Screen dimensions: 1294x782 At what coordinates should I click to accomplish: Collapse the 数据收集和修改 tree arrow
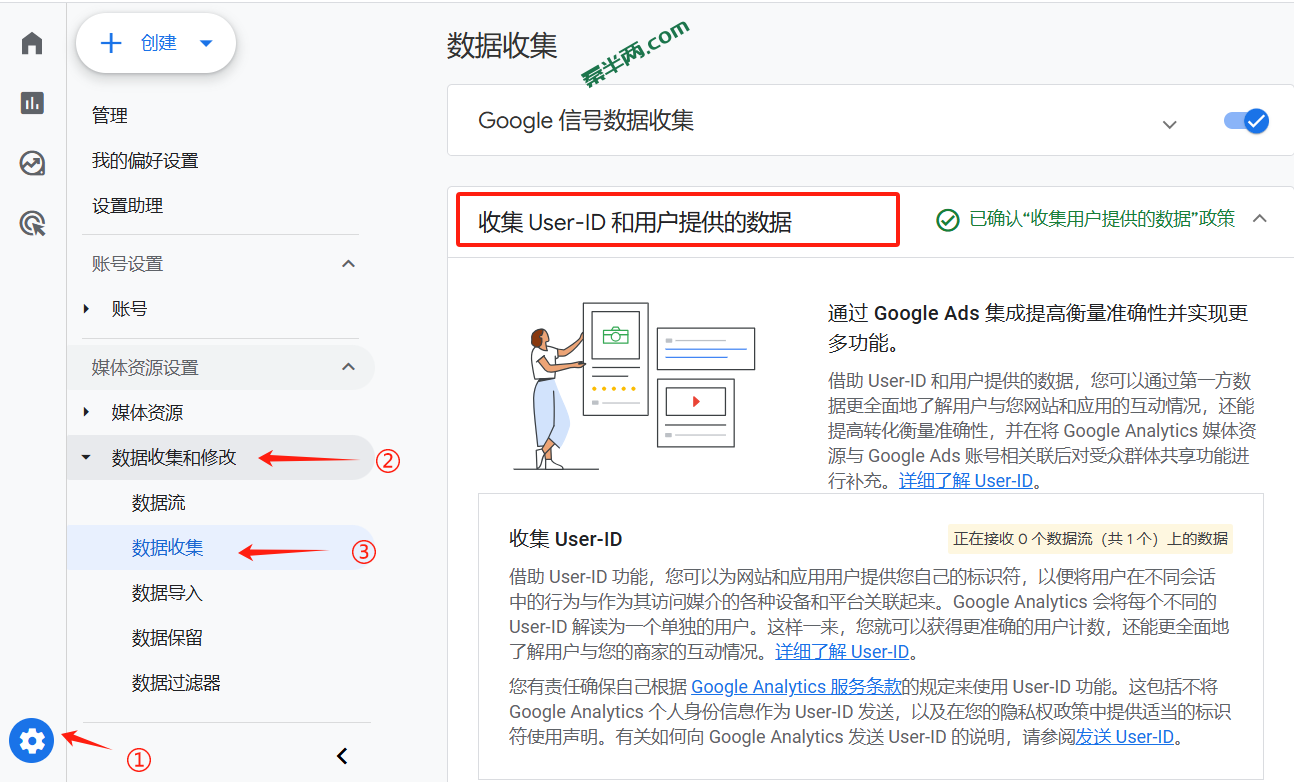[86, 457]
